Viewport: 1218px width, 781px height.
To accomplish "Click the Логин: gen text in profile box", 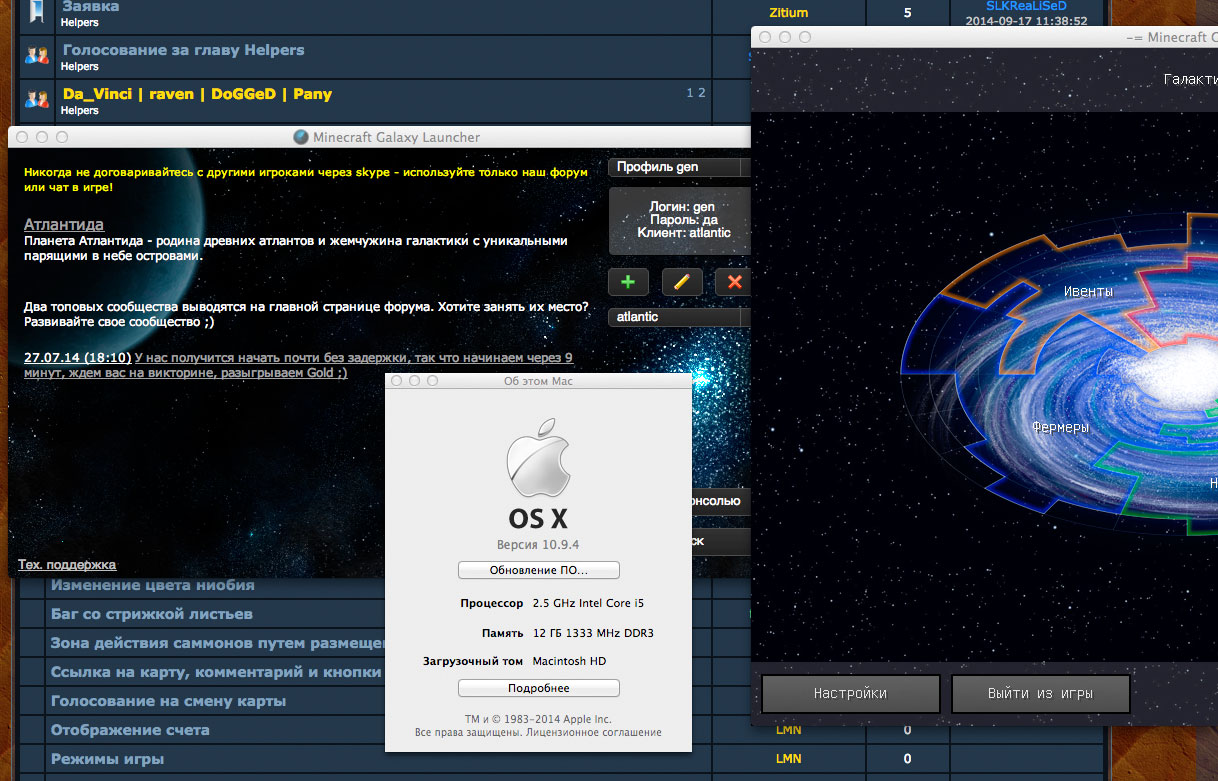I will click(682, 207).
